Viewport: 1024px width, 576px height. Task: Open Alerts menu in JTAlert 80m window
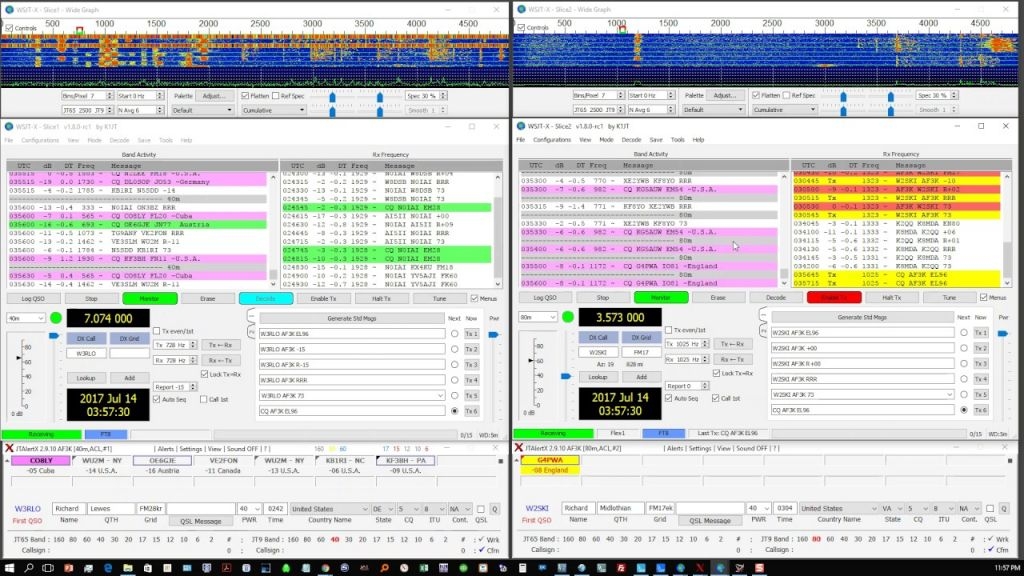[675, 448]
